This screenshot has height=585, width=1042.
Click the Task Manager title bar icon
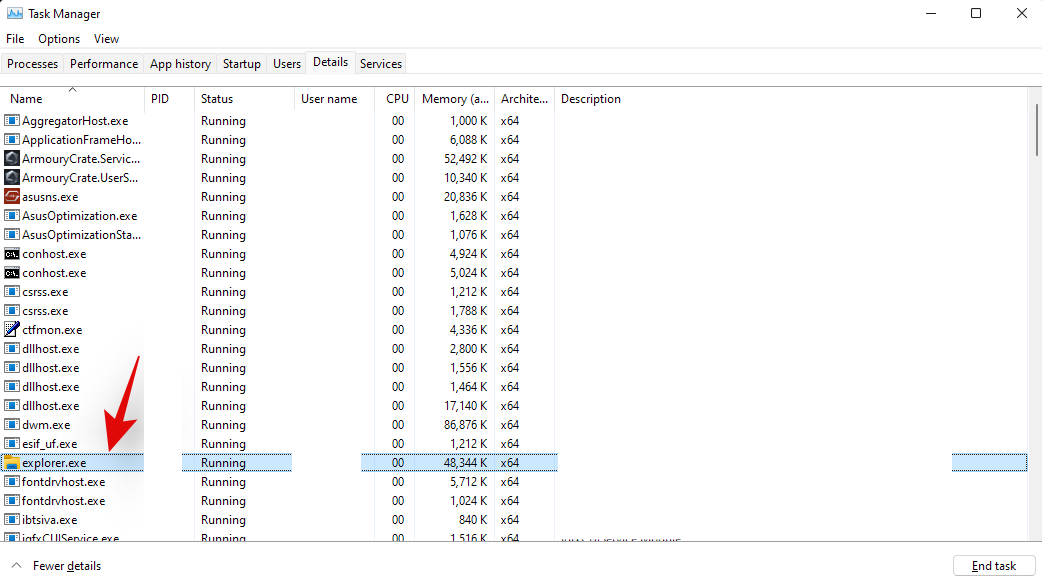15,14
